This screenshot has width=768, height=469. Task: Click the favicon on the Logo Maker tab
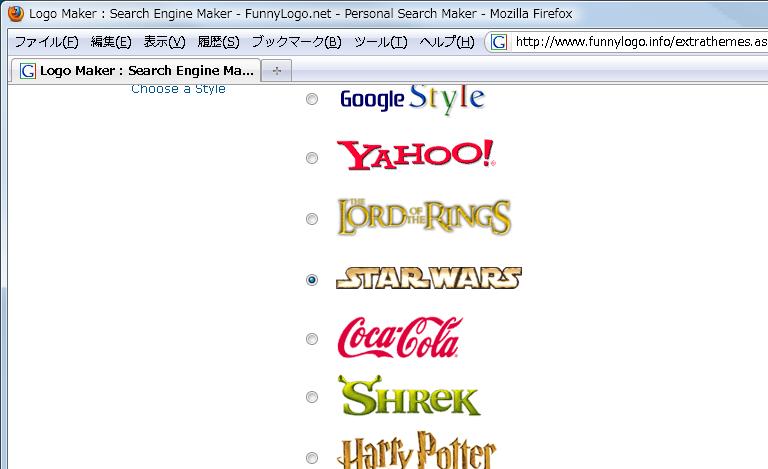pos(28,71)
